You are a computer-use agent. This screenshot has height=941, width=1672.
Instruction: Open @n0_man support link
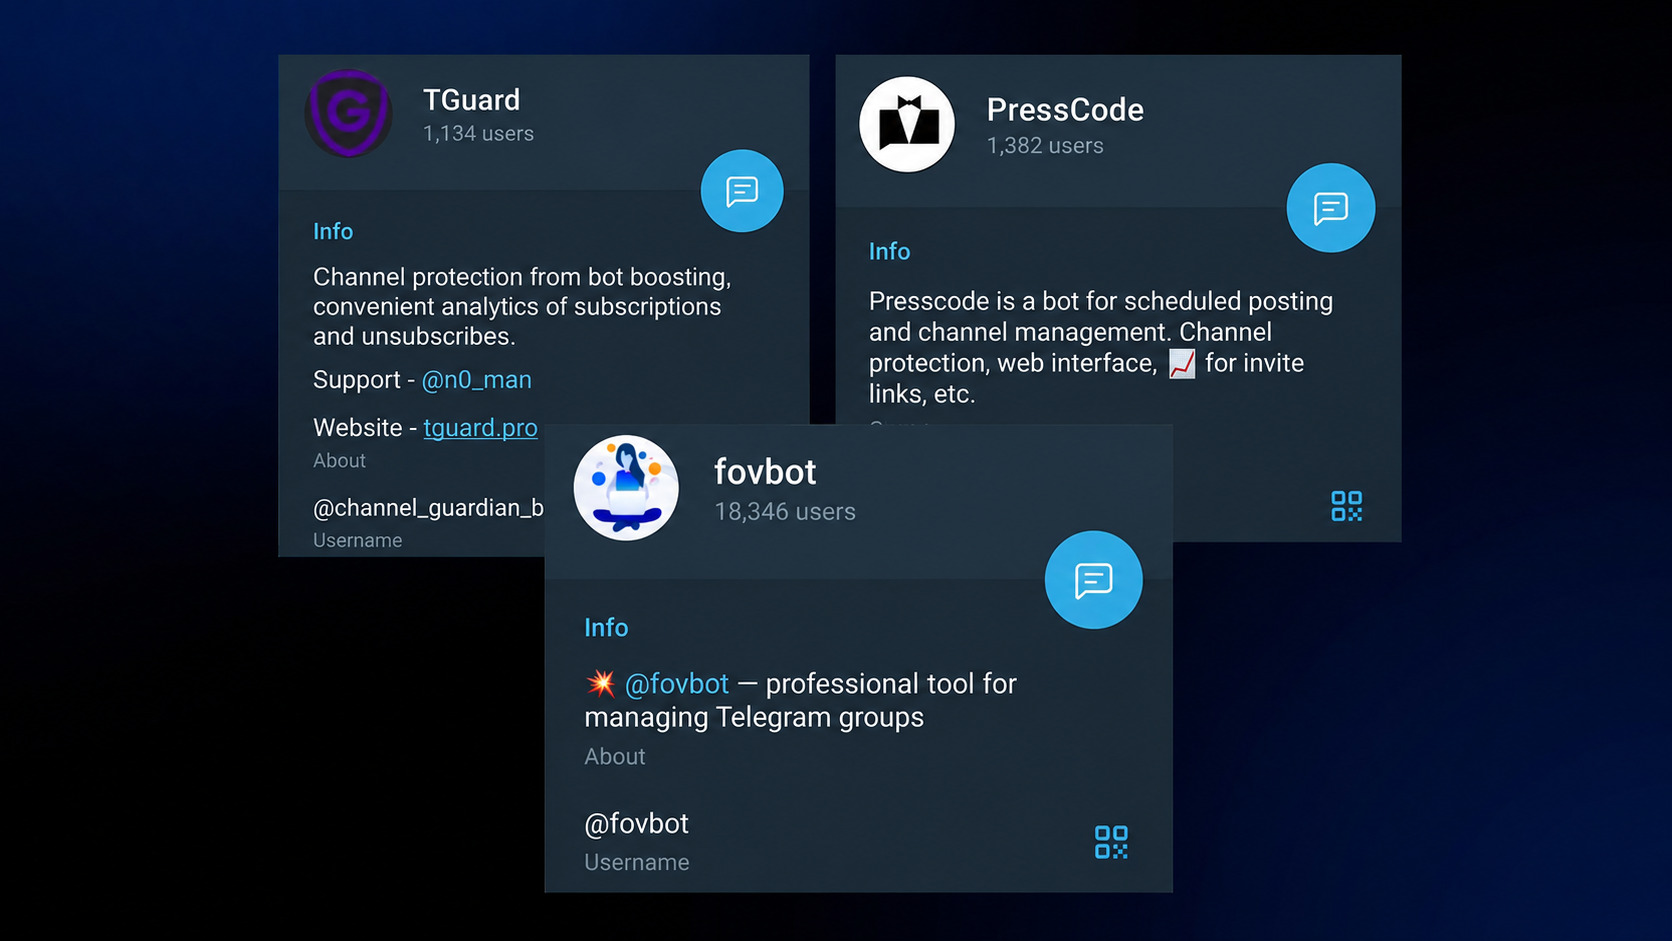[x=477, y=380]
